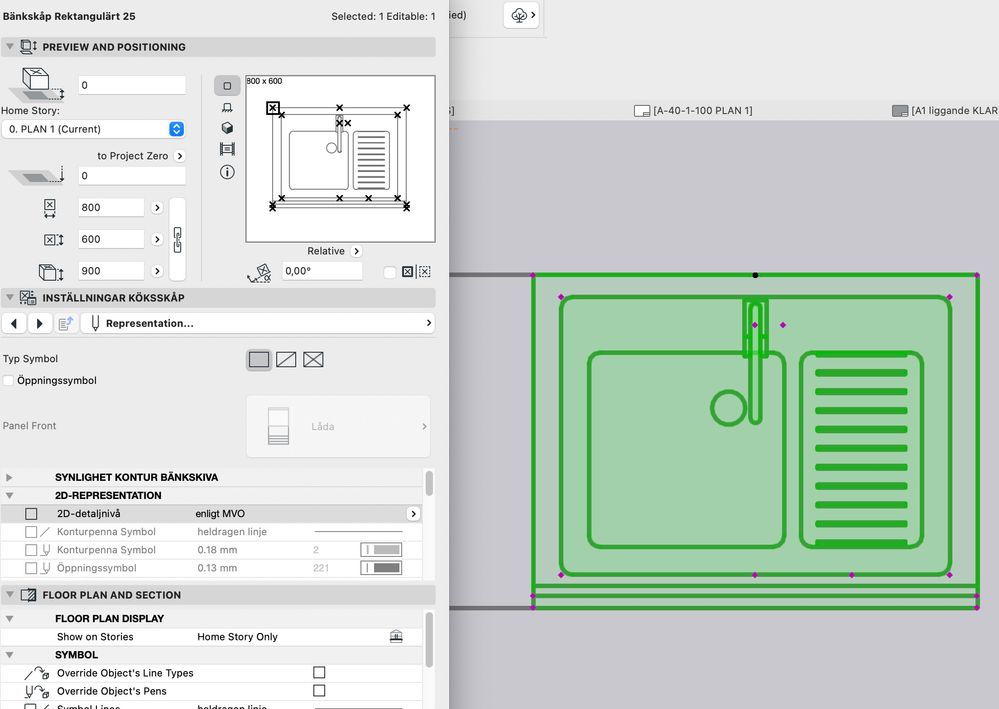Check Override Object's Pens

coord(319,691)
